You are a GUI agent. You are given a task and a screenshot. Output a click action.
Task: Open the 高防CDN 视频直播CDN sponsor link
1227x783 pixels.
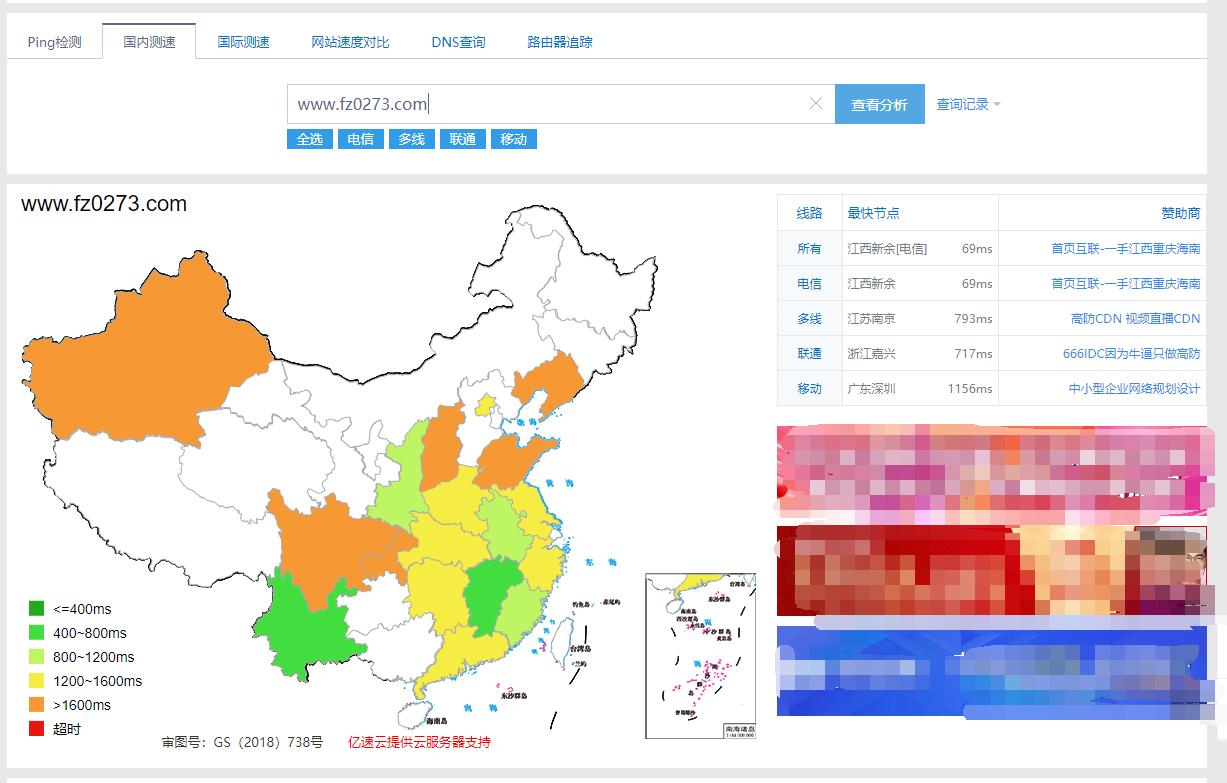coord(1134,319)
